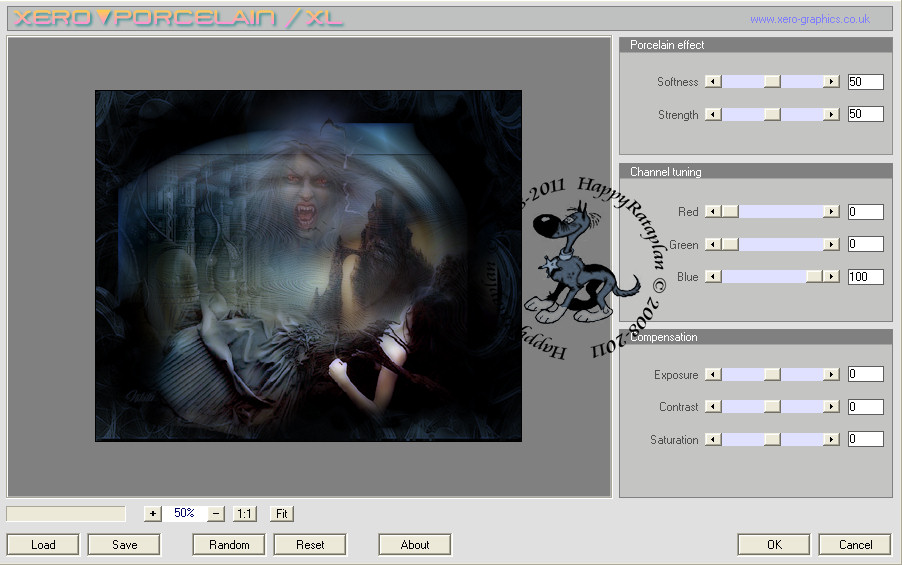Screen dimensions: 902x565
Task: Apply the filter with OK
Action: click(x=774, y=545)
